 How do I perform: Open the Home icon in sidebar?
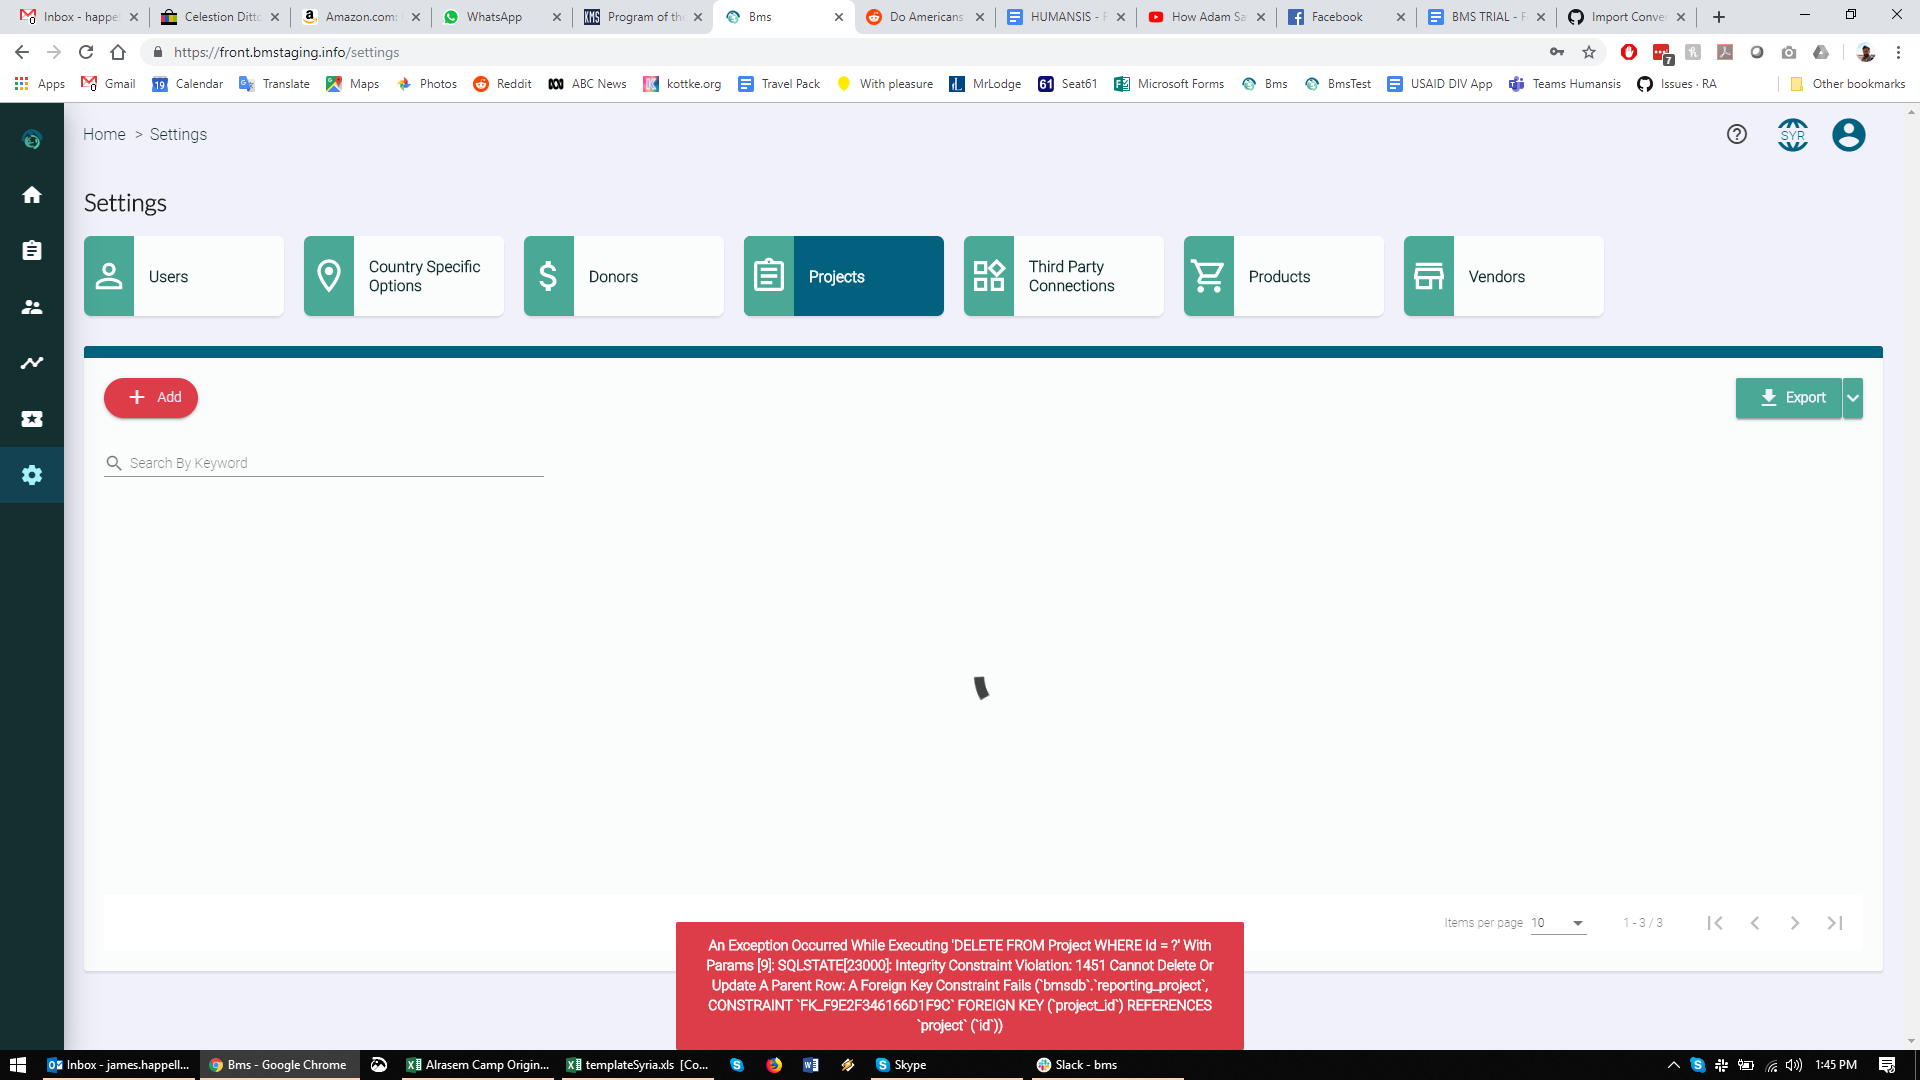click(x=32, y=195)
